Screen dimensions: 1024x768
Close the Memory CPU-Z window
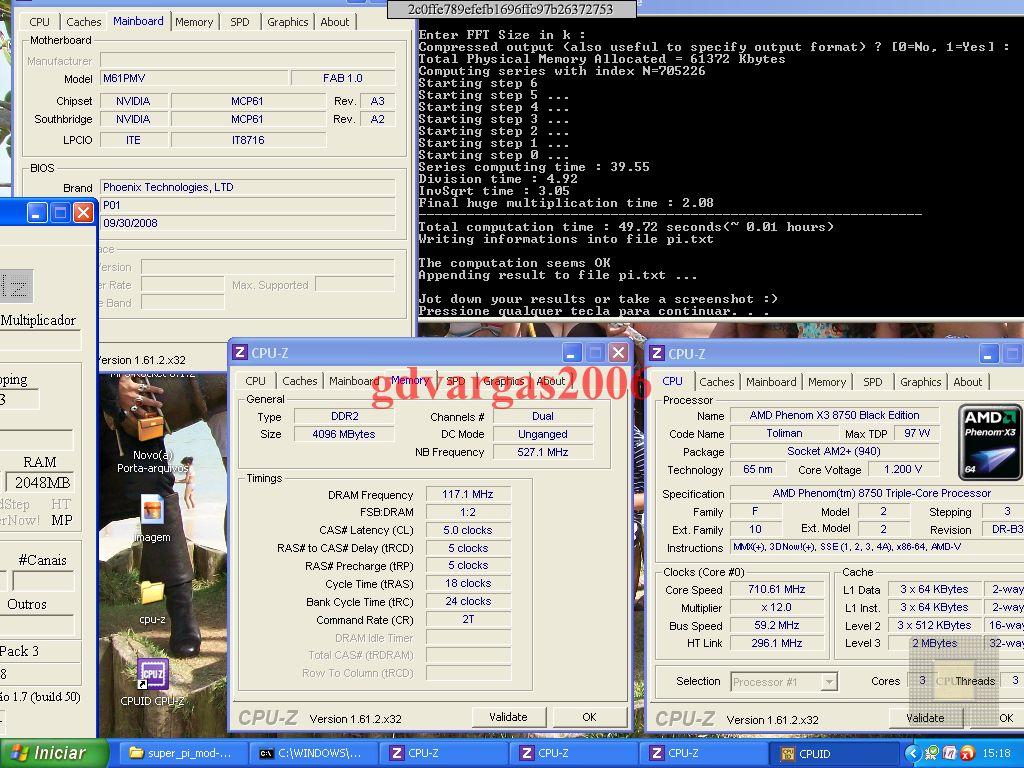[618, 353]
